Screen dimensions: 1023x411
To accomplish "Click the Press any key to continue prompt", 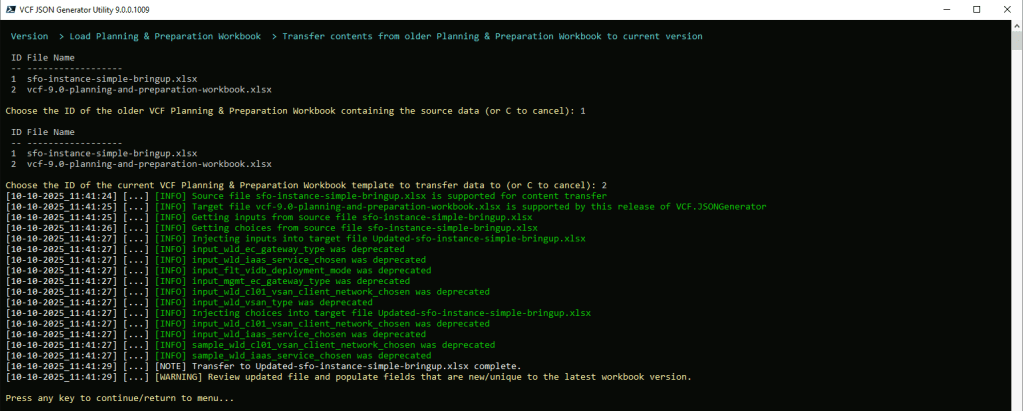I will click(120, 398).
